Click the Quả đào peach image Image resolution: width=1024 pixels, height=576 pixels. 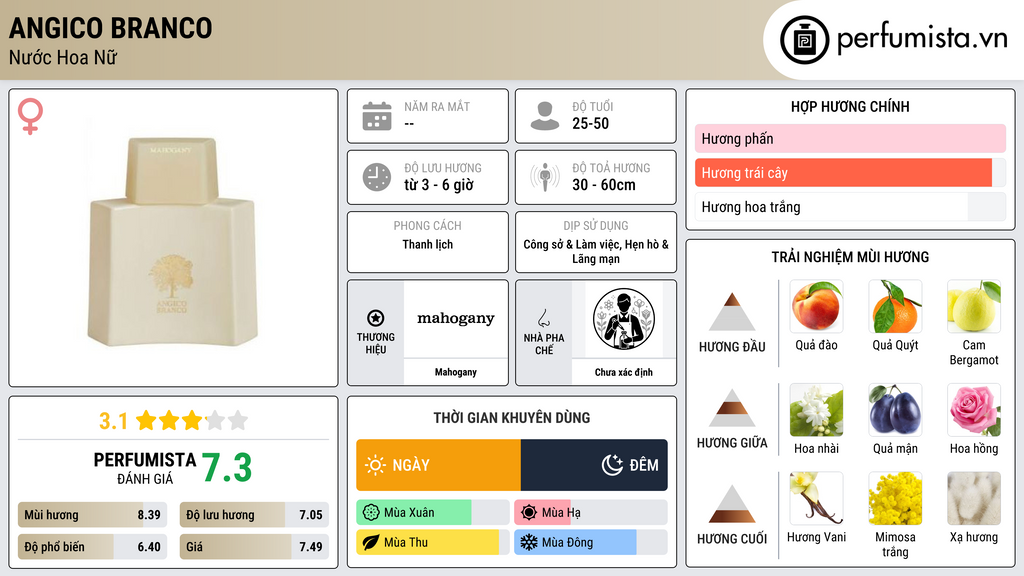[x=816, y=306]
